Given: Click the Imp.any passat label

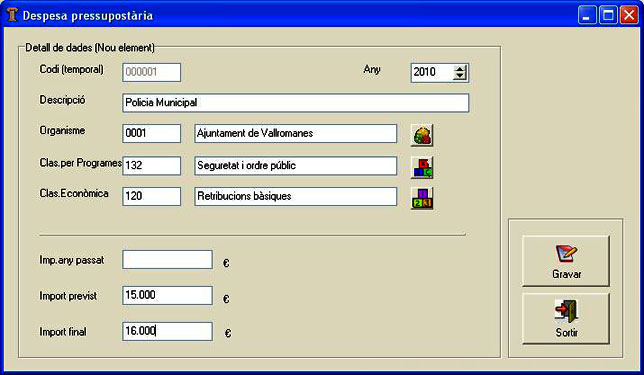Looking at the screenshot, I should tap(72, 260).
